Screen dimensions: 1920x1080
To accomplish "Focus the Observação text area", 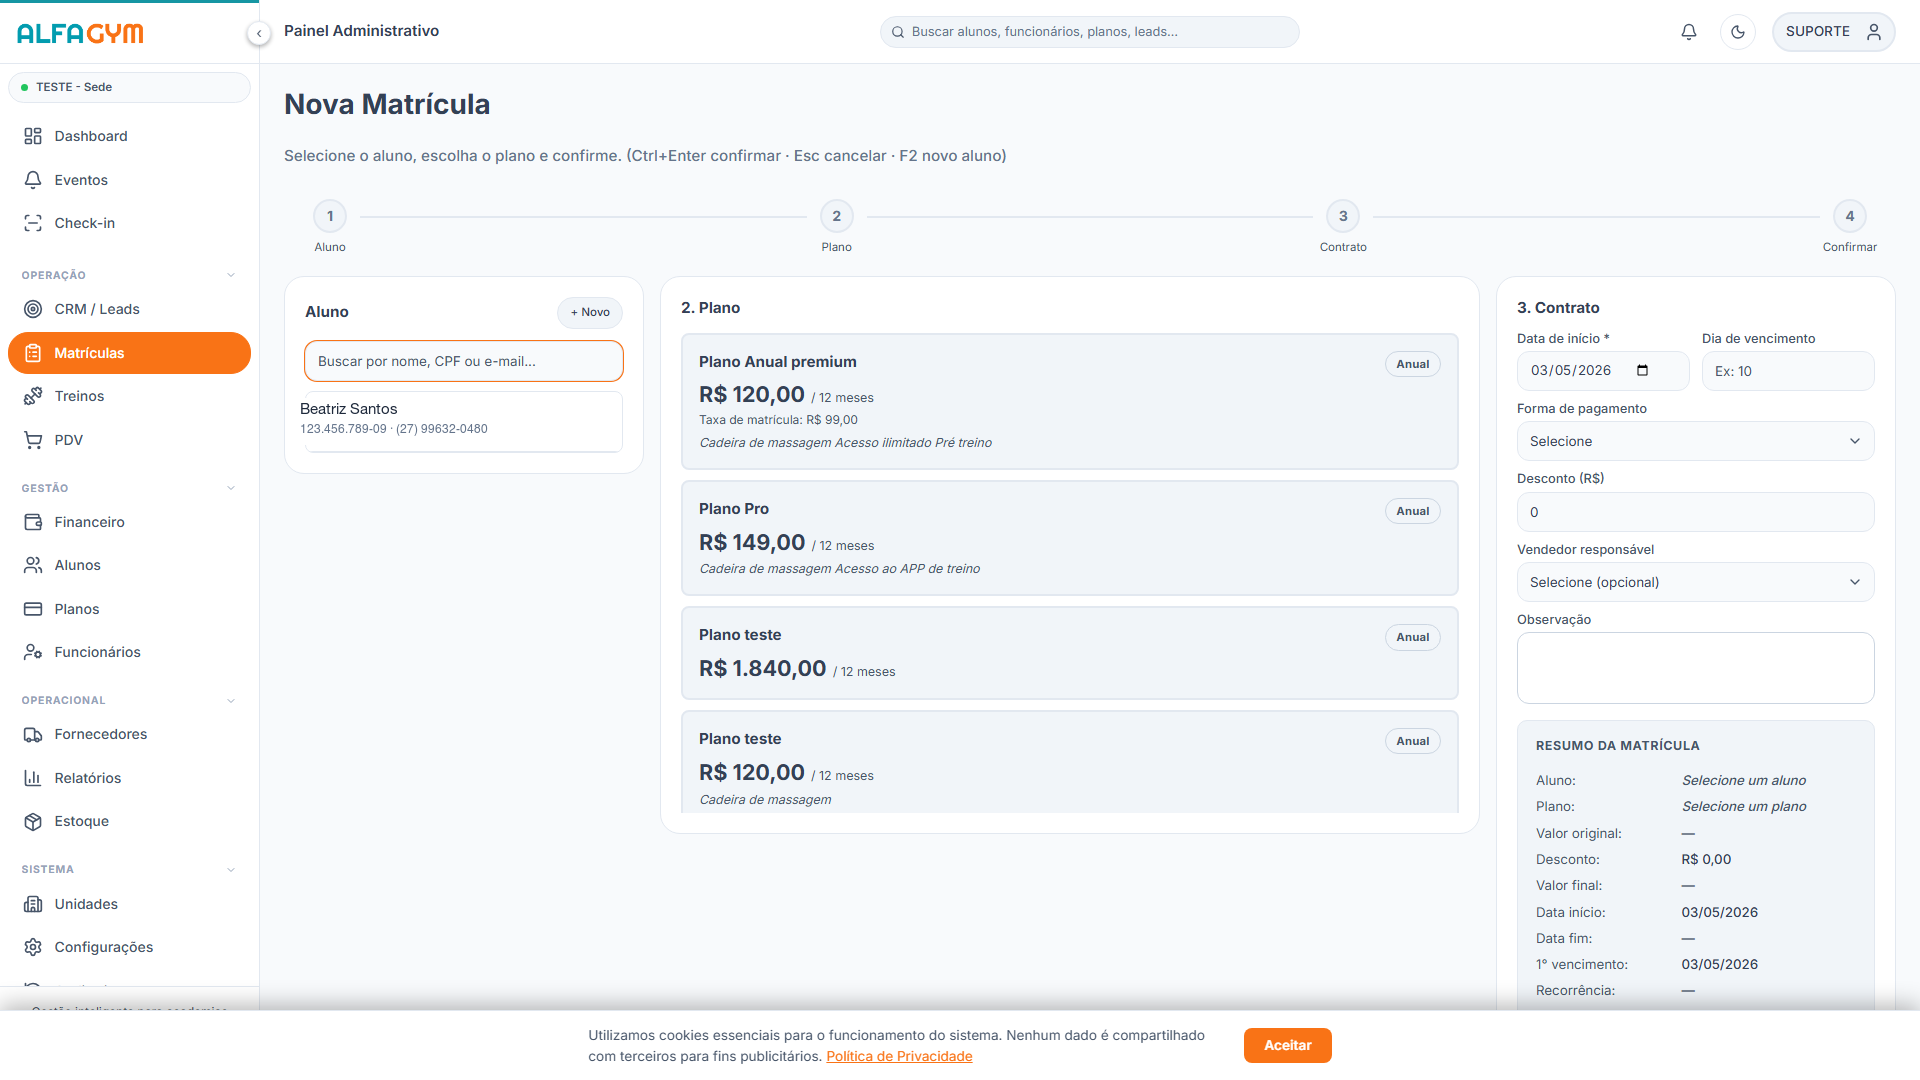I will 1695,668.
